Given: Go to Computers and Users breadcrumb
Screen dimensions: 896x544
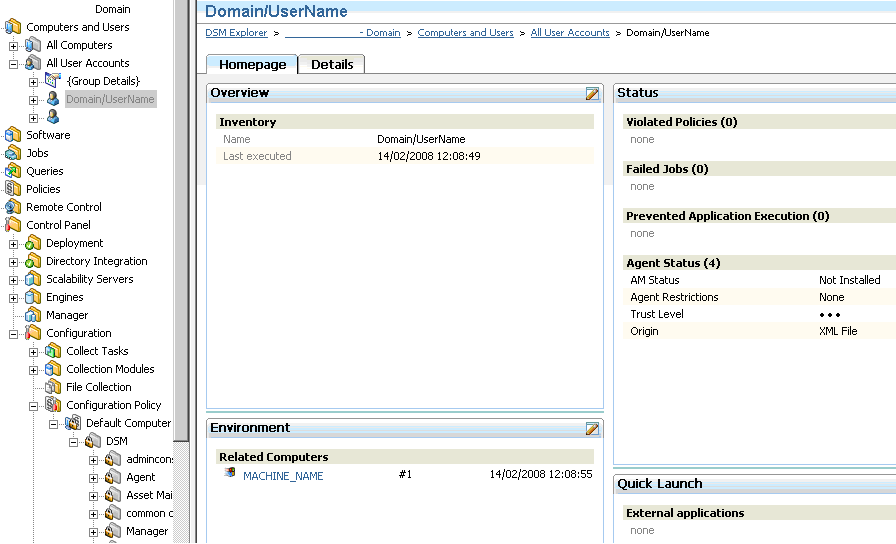Looking at the screenshot, I should 465,33.
